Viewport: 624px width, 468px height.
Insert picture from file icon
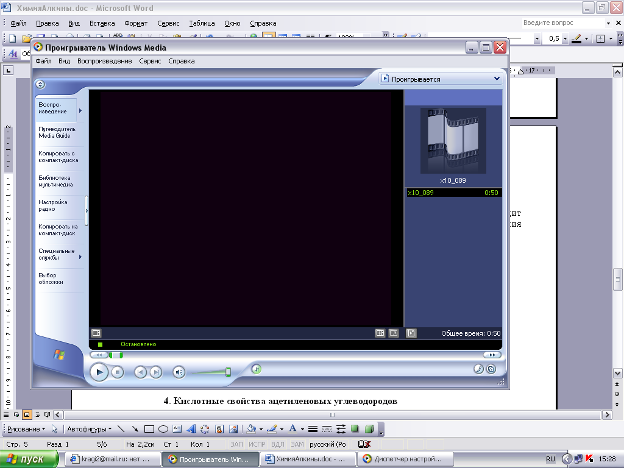(233, 429)
